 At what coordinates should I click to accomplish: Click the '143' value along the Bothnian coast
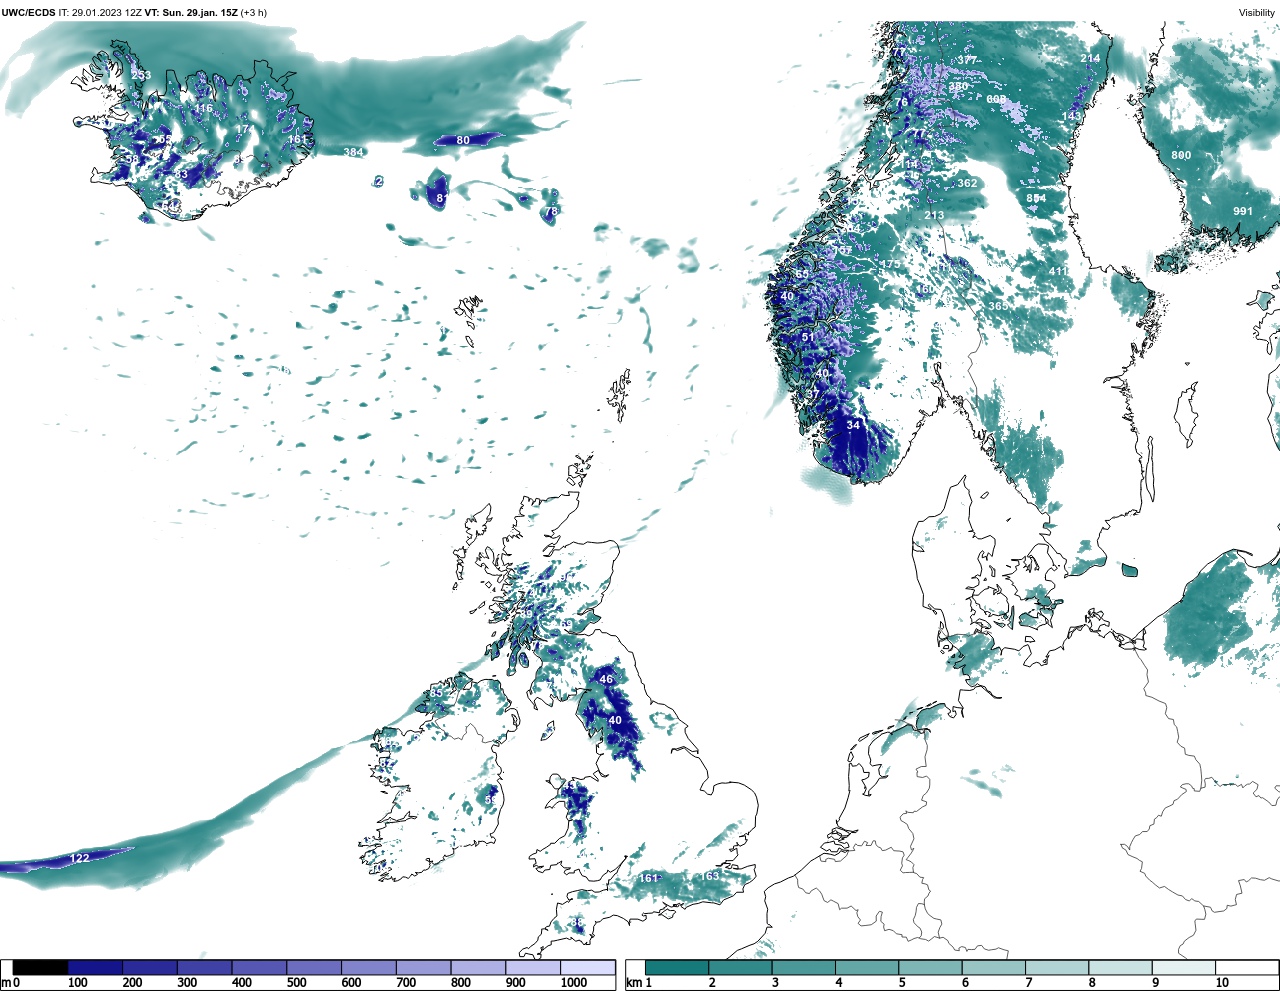1072,116
